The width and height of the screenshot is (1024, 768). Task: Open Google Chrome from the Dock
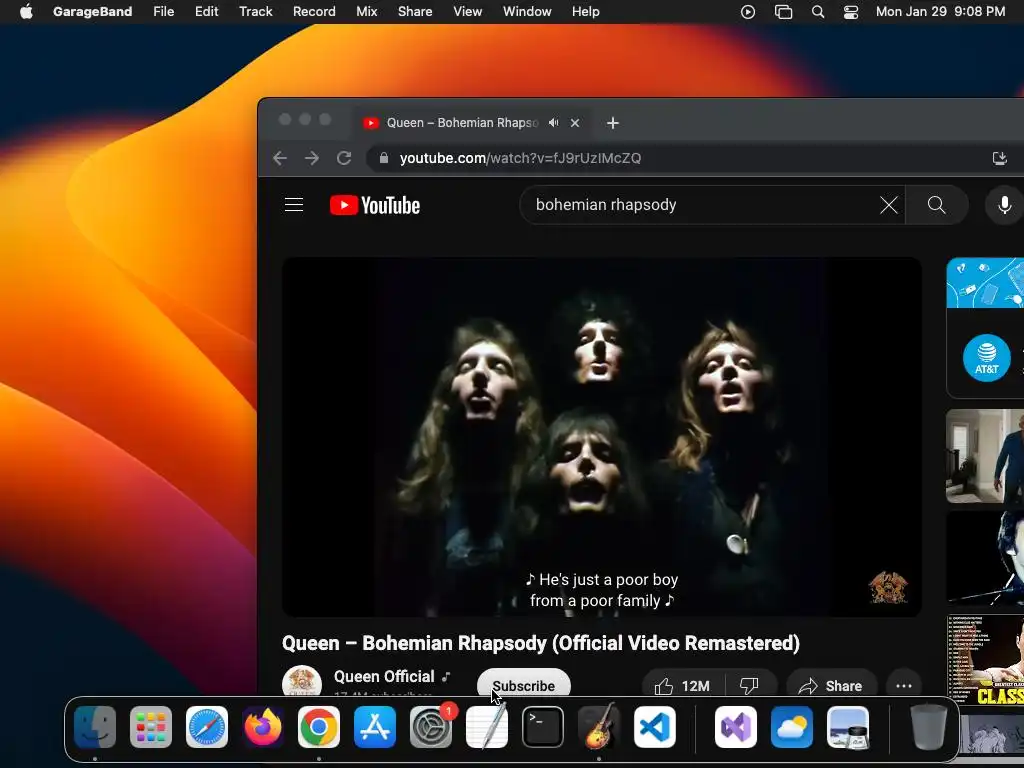319,727
